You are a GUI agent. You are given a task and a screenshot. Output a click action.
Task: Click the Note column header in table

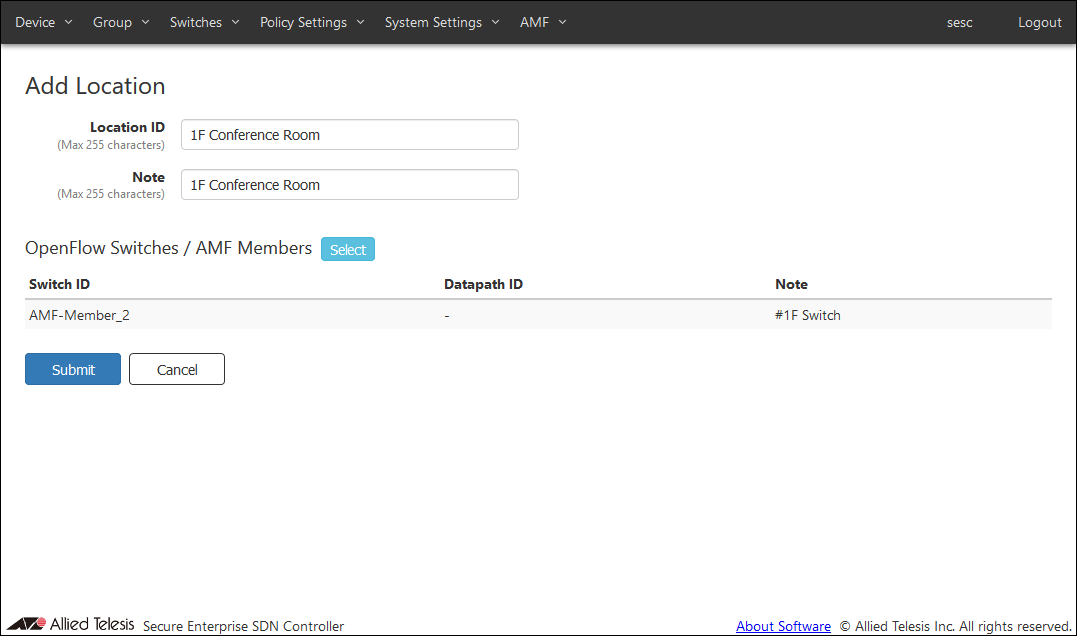tap(791, 284)
